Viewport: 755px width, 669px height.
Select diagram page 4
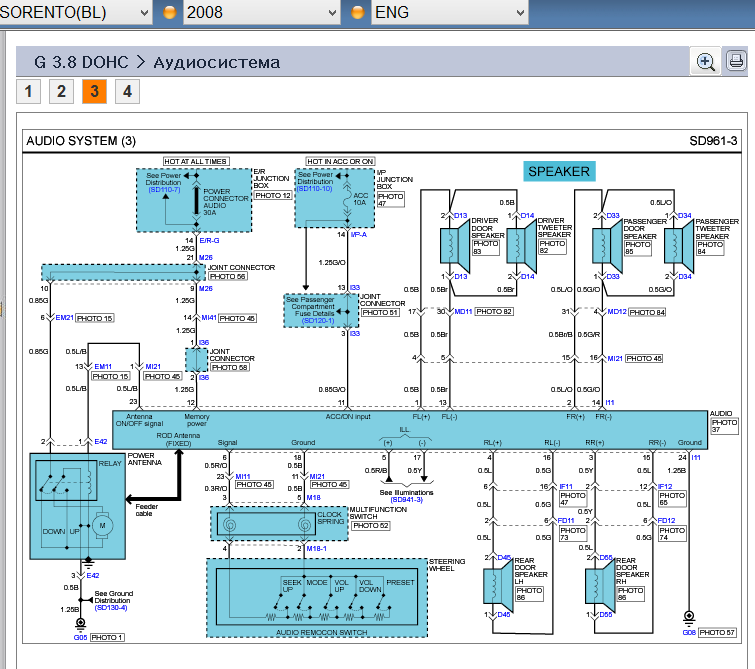click(x=126, y=92)
